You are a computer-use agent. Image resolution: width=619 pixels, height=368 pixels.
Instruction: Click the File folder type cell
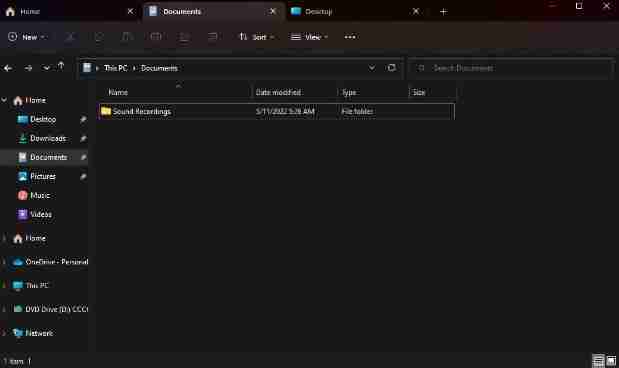(x=357, y=112)
